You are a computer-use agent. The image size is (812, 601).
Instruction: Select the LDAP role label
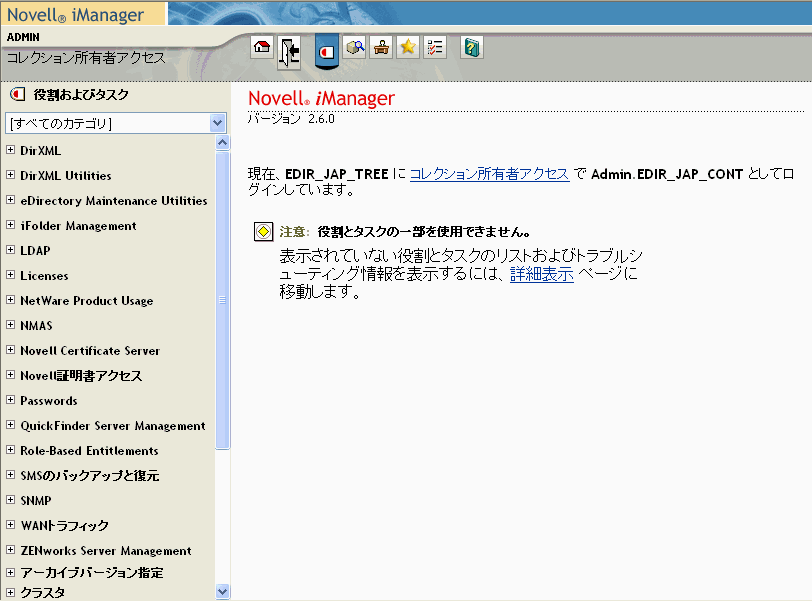click(35, 251)
